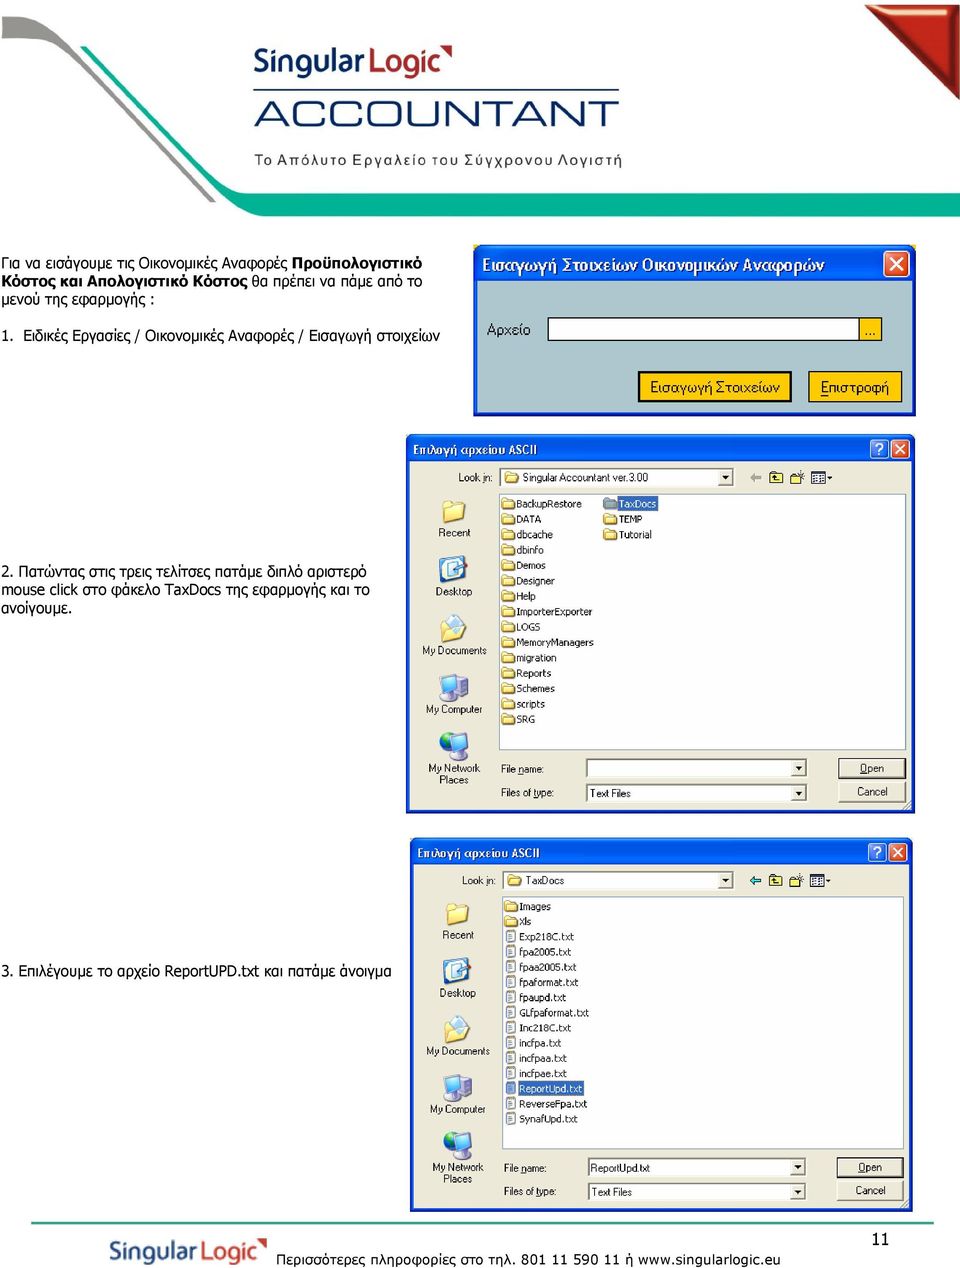The width and height of the screenshot is (960, 1268).
Task: Click My Network Places in Singular Accountant dialog
Action: [x=454, y=759]
